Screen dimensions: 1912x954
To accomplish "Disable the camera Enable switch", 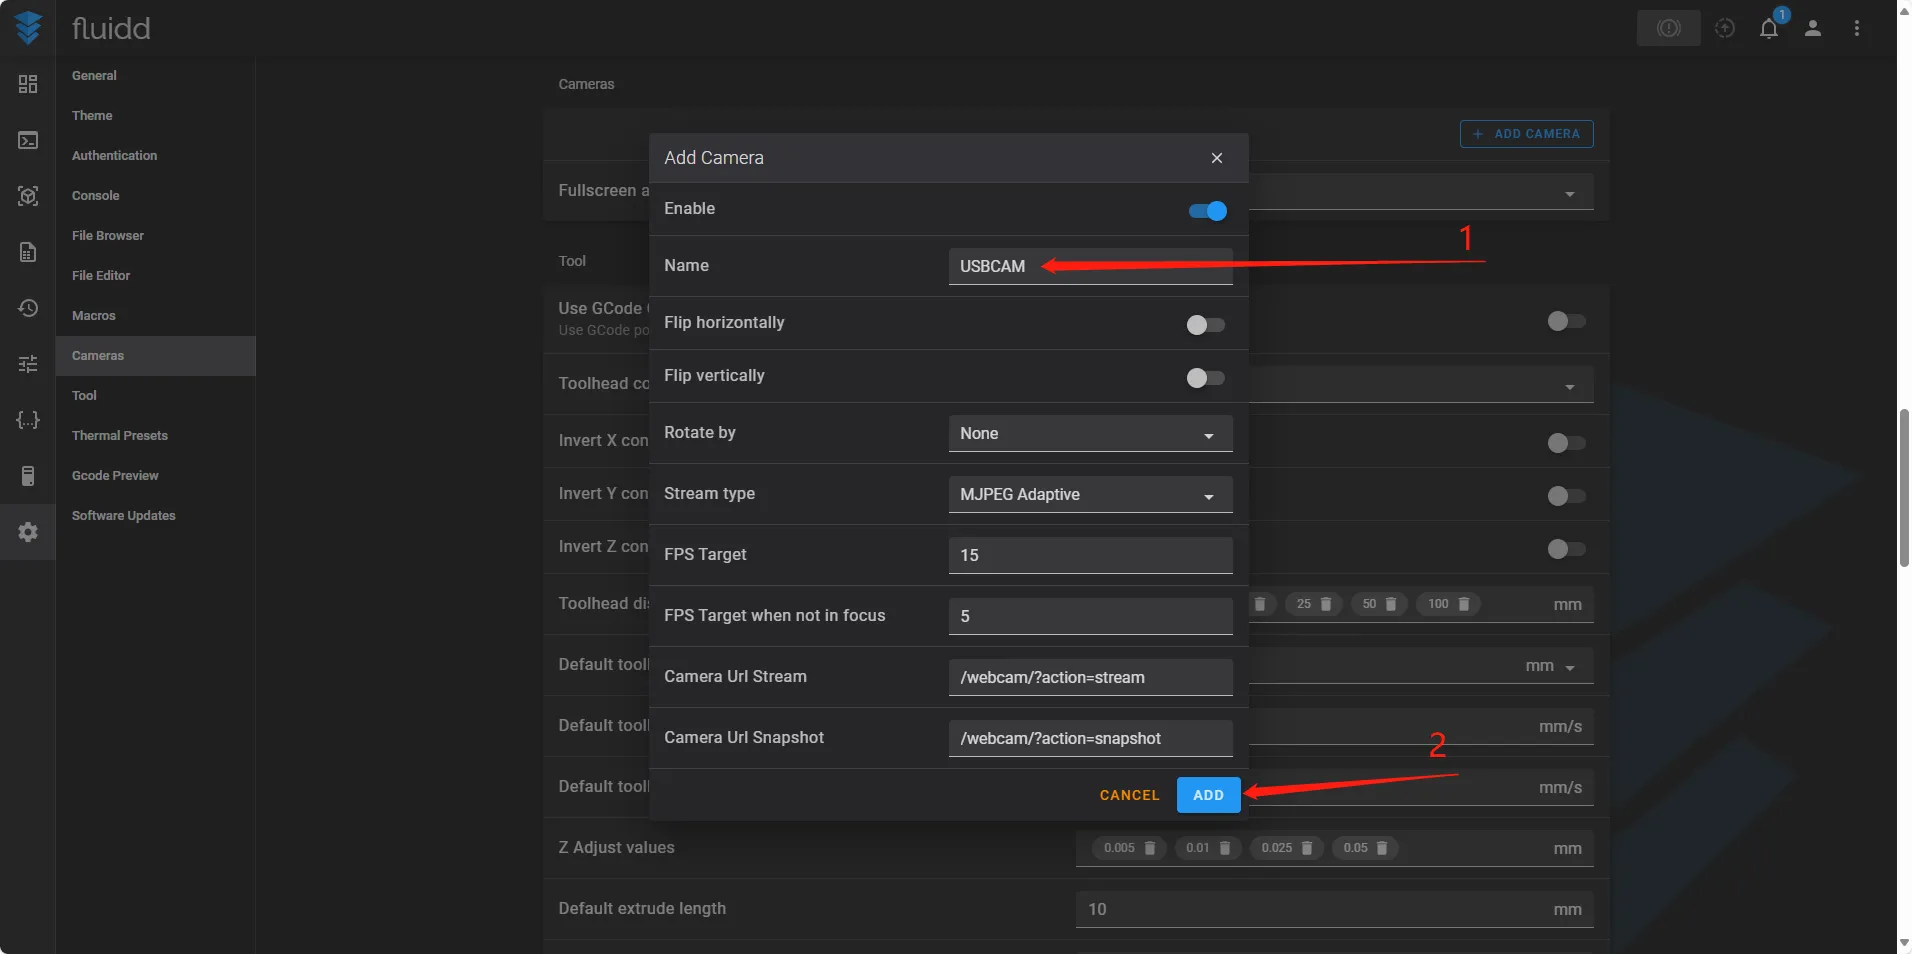I will click(x=1207, y=211).
